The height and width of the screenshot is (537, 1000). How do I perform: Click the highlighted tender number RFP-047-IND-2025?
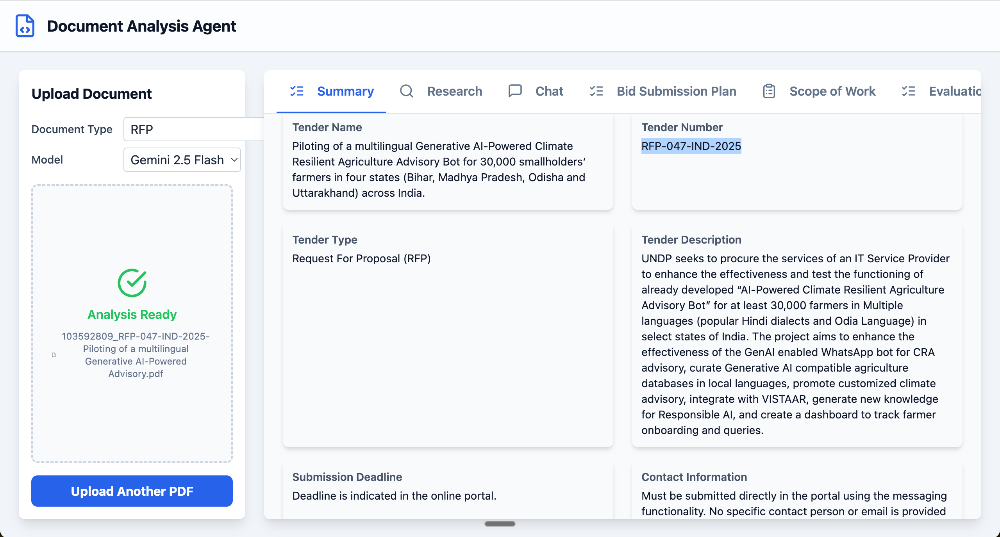(x=691, y=146)
